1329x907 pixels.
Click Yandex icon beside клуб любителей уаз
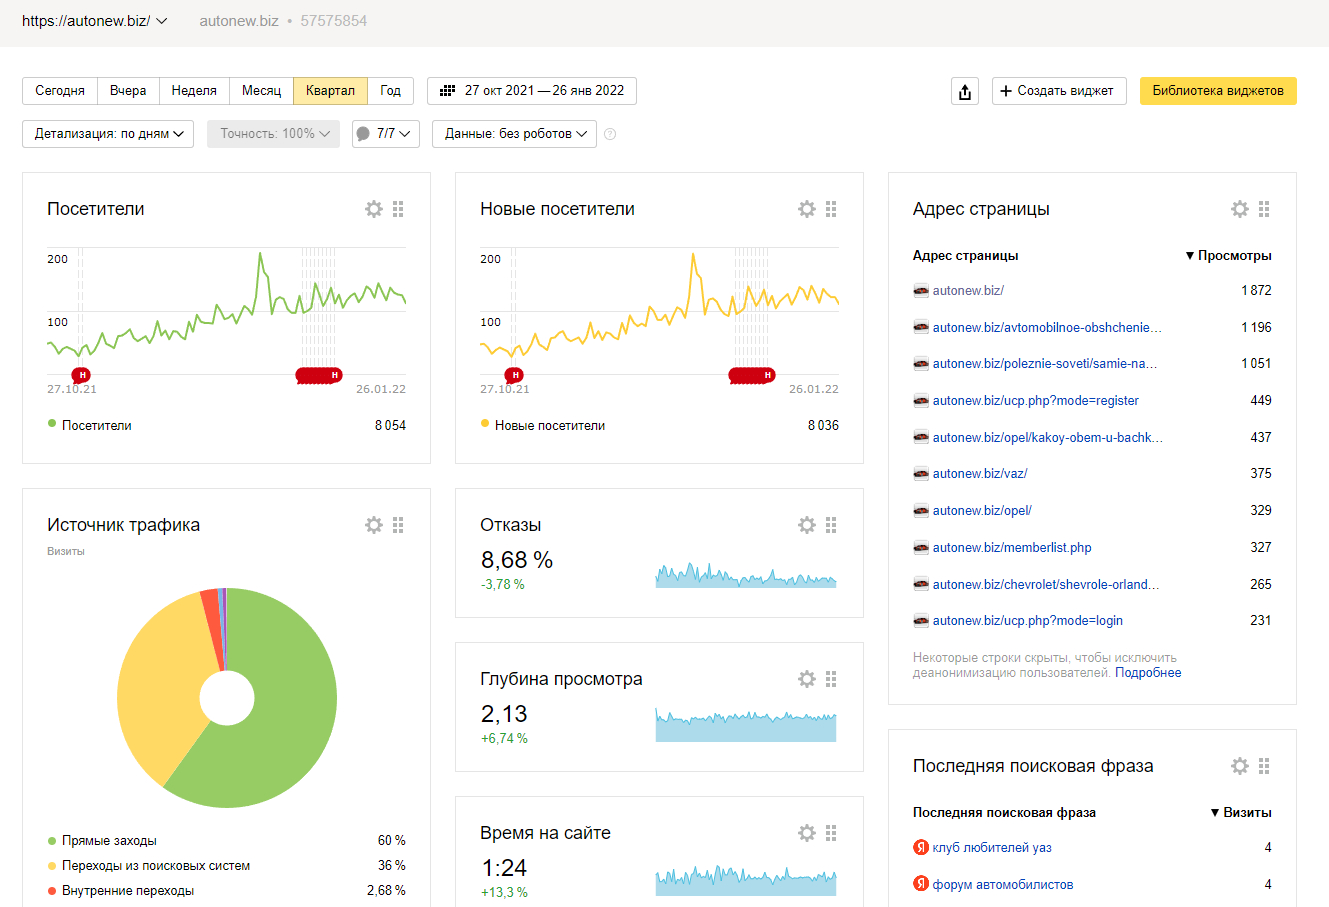point(921,848)
